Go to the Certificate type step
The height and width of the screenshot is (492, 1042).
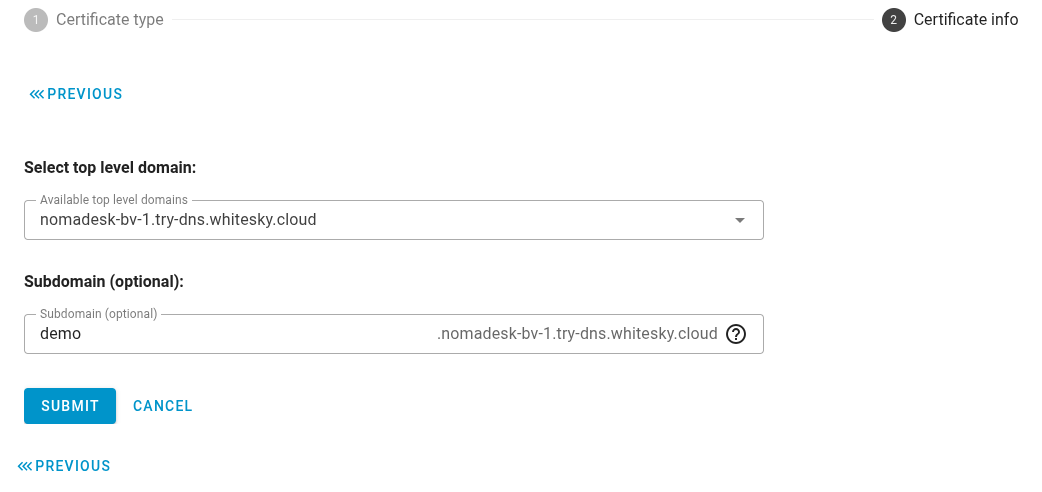pos(109,20)
